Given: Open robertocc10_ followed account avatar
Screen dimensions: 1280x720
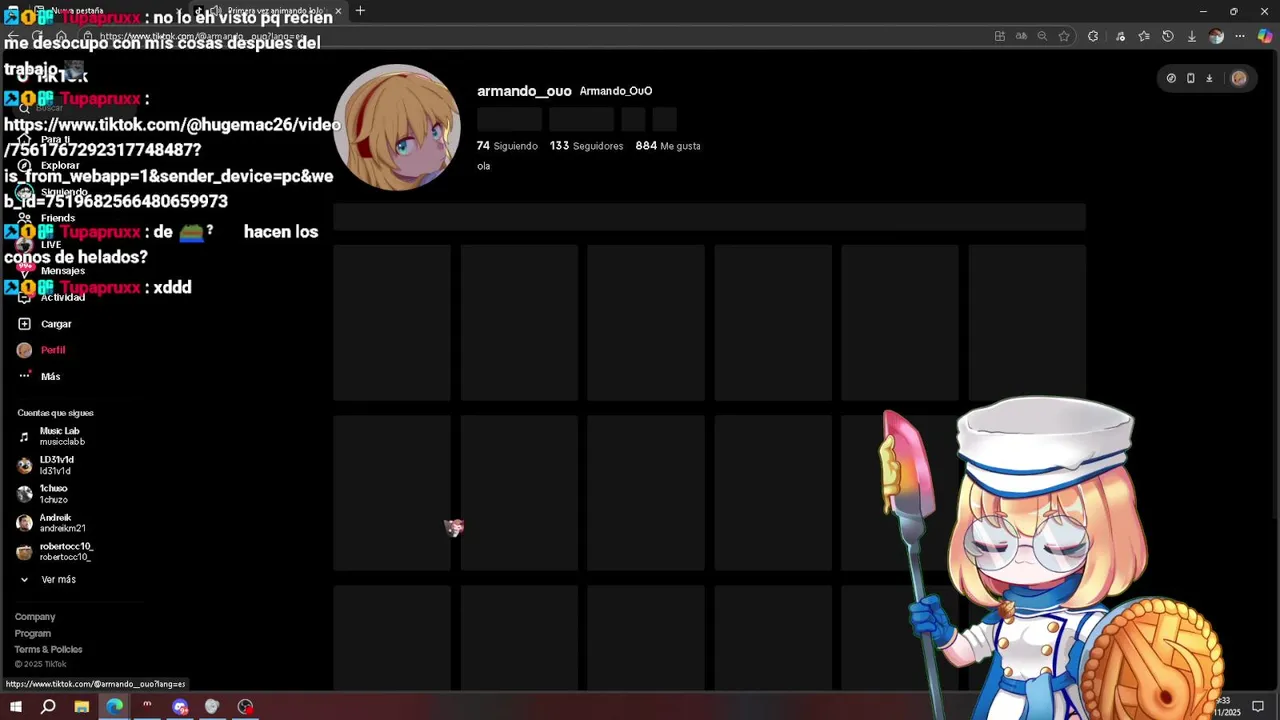Looking at the screenshot, I should pos(25,552).
